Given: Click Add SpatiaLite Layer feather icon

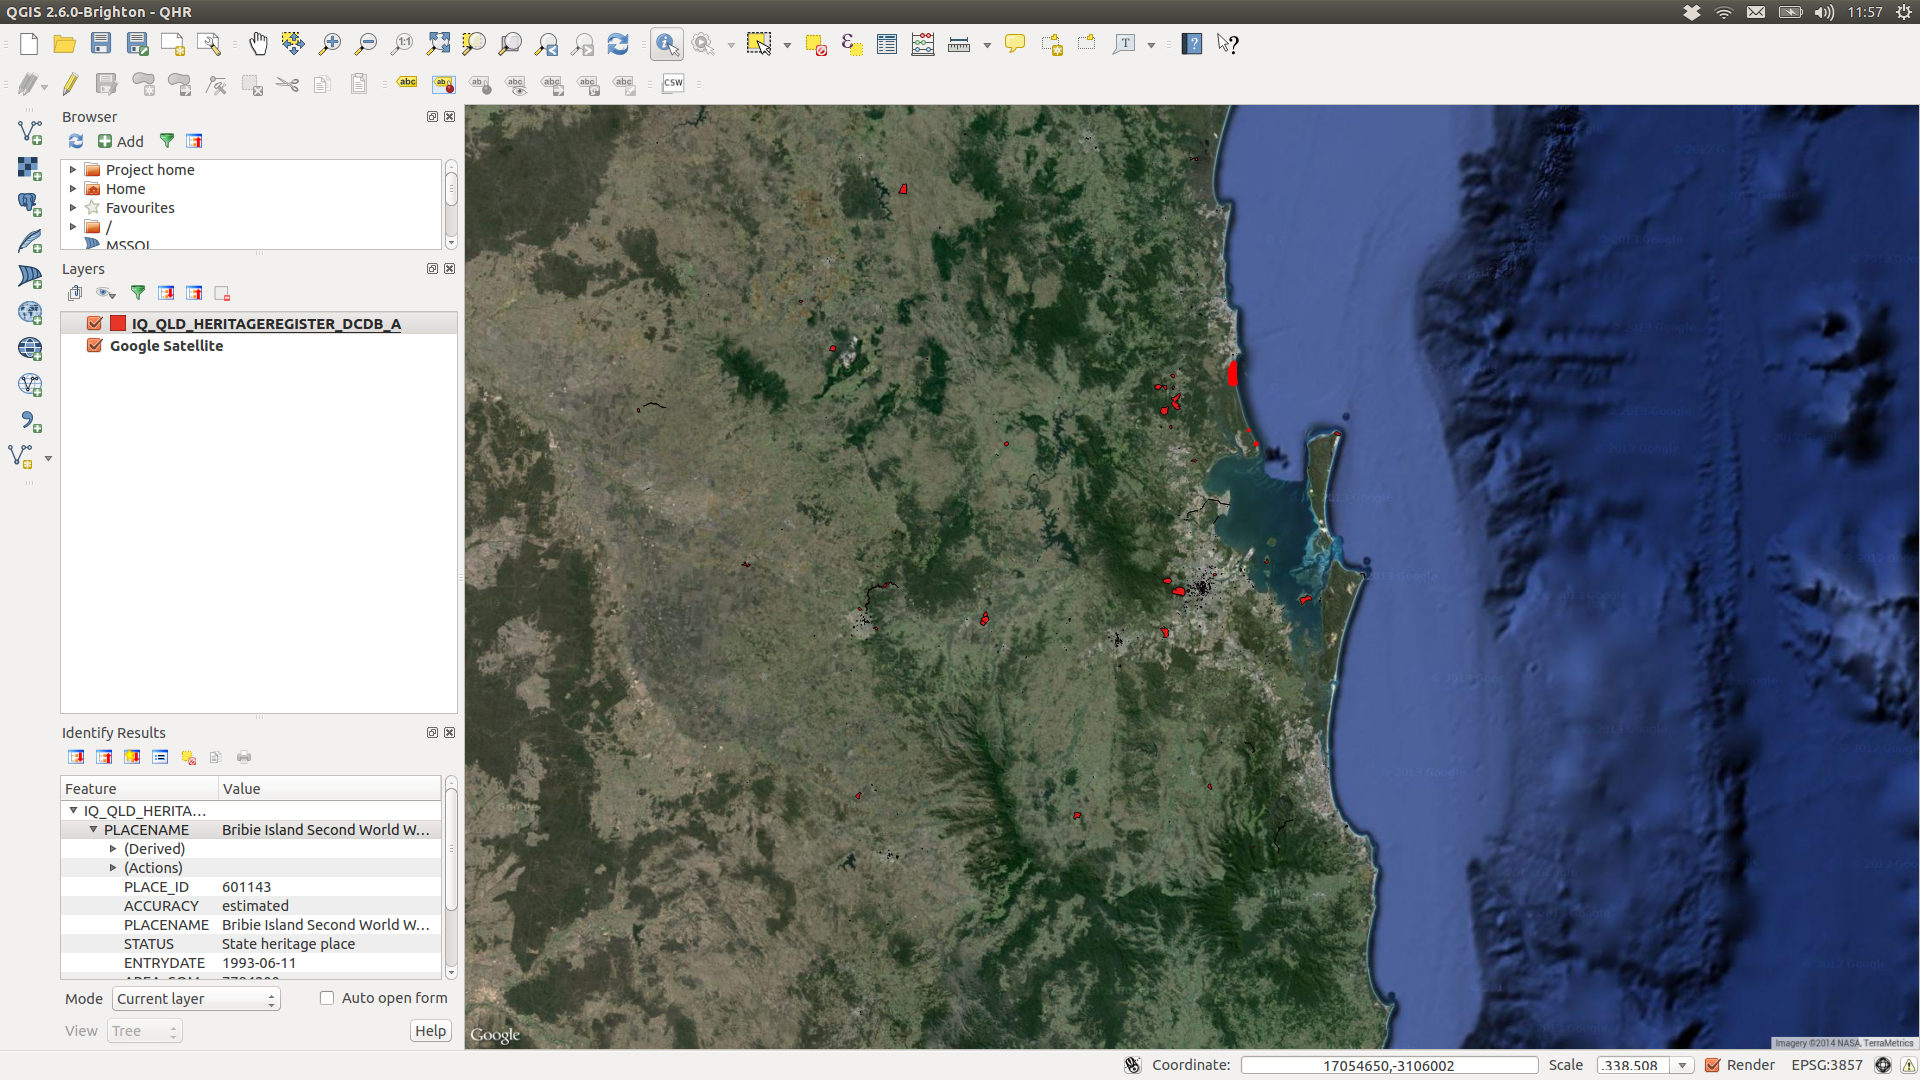Looking at the screenshot, I should (x=30, y=240).
